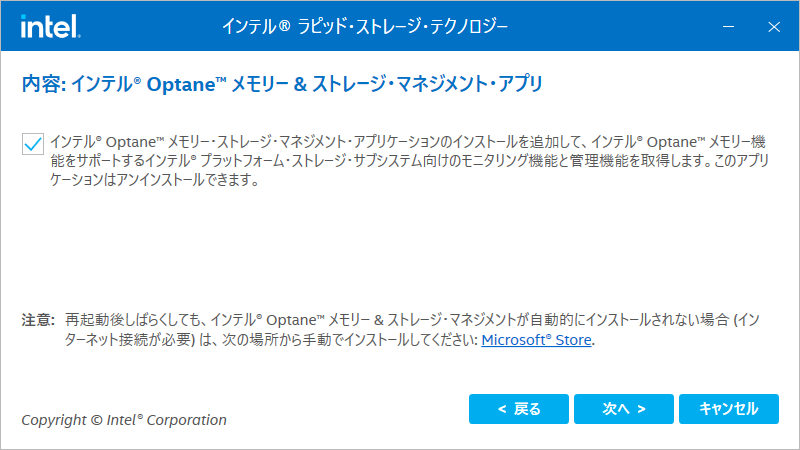Image resolution: width=800 pixels, height=450 pixels.
Task: Click the Copyright © Intel Corporation text
Action: tap(124, 420)
